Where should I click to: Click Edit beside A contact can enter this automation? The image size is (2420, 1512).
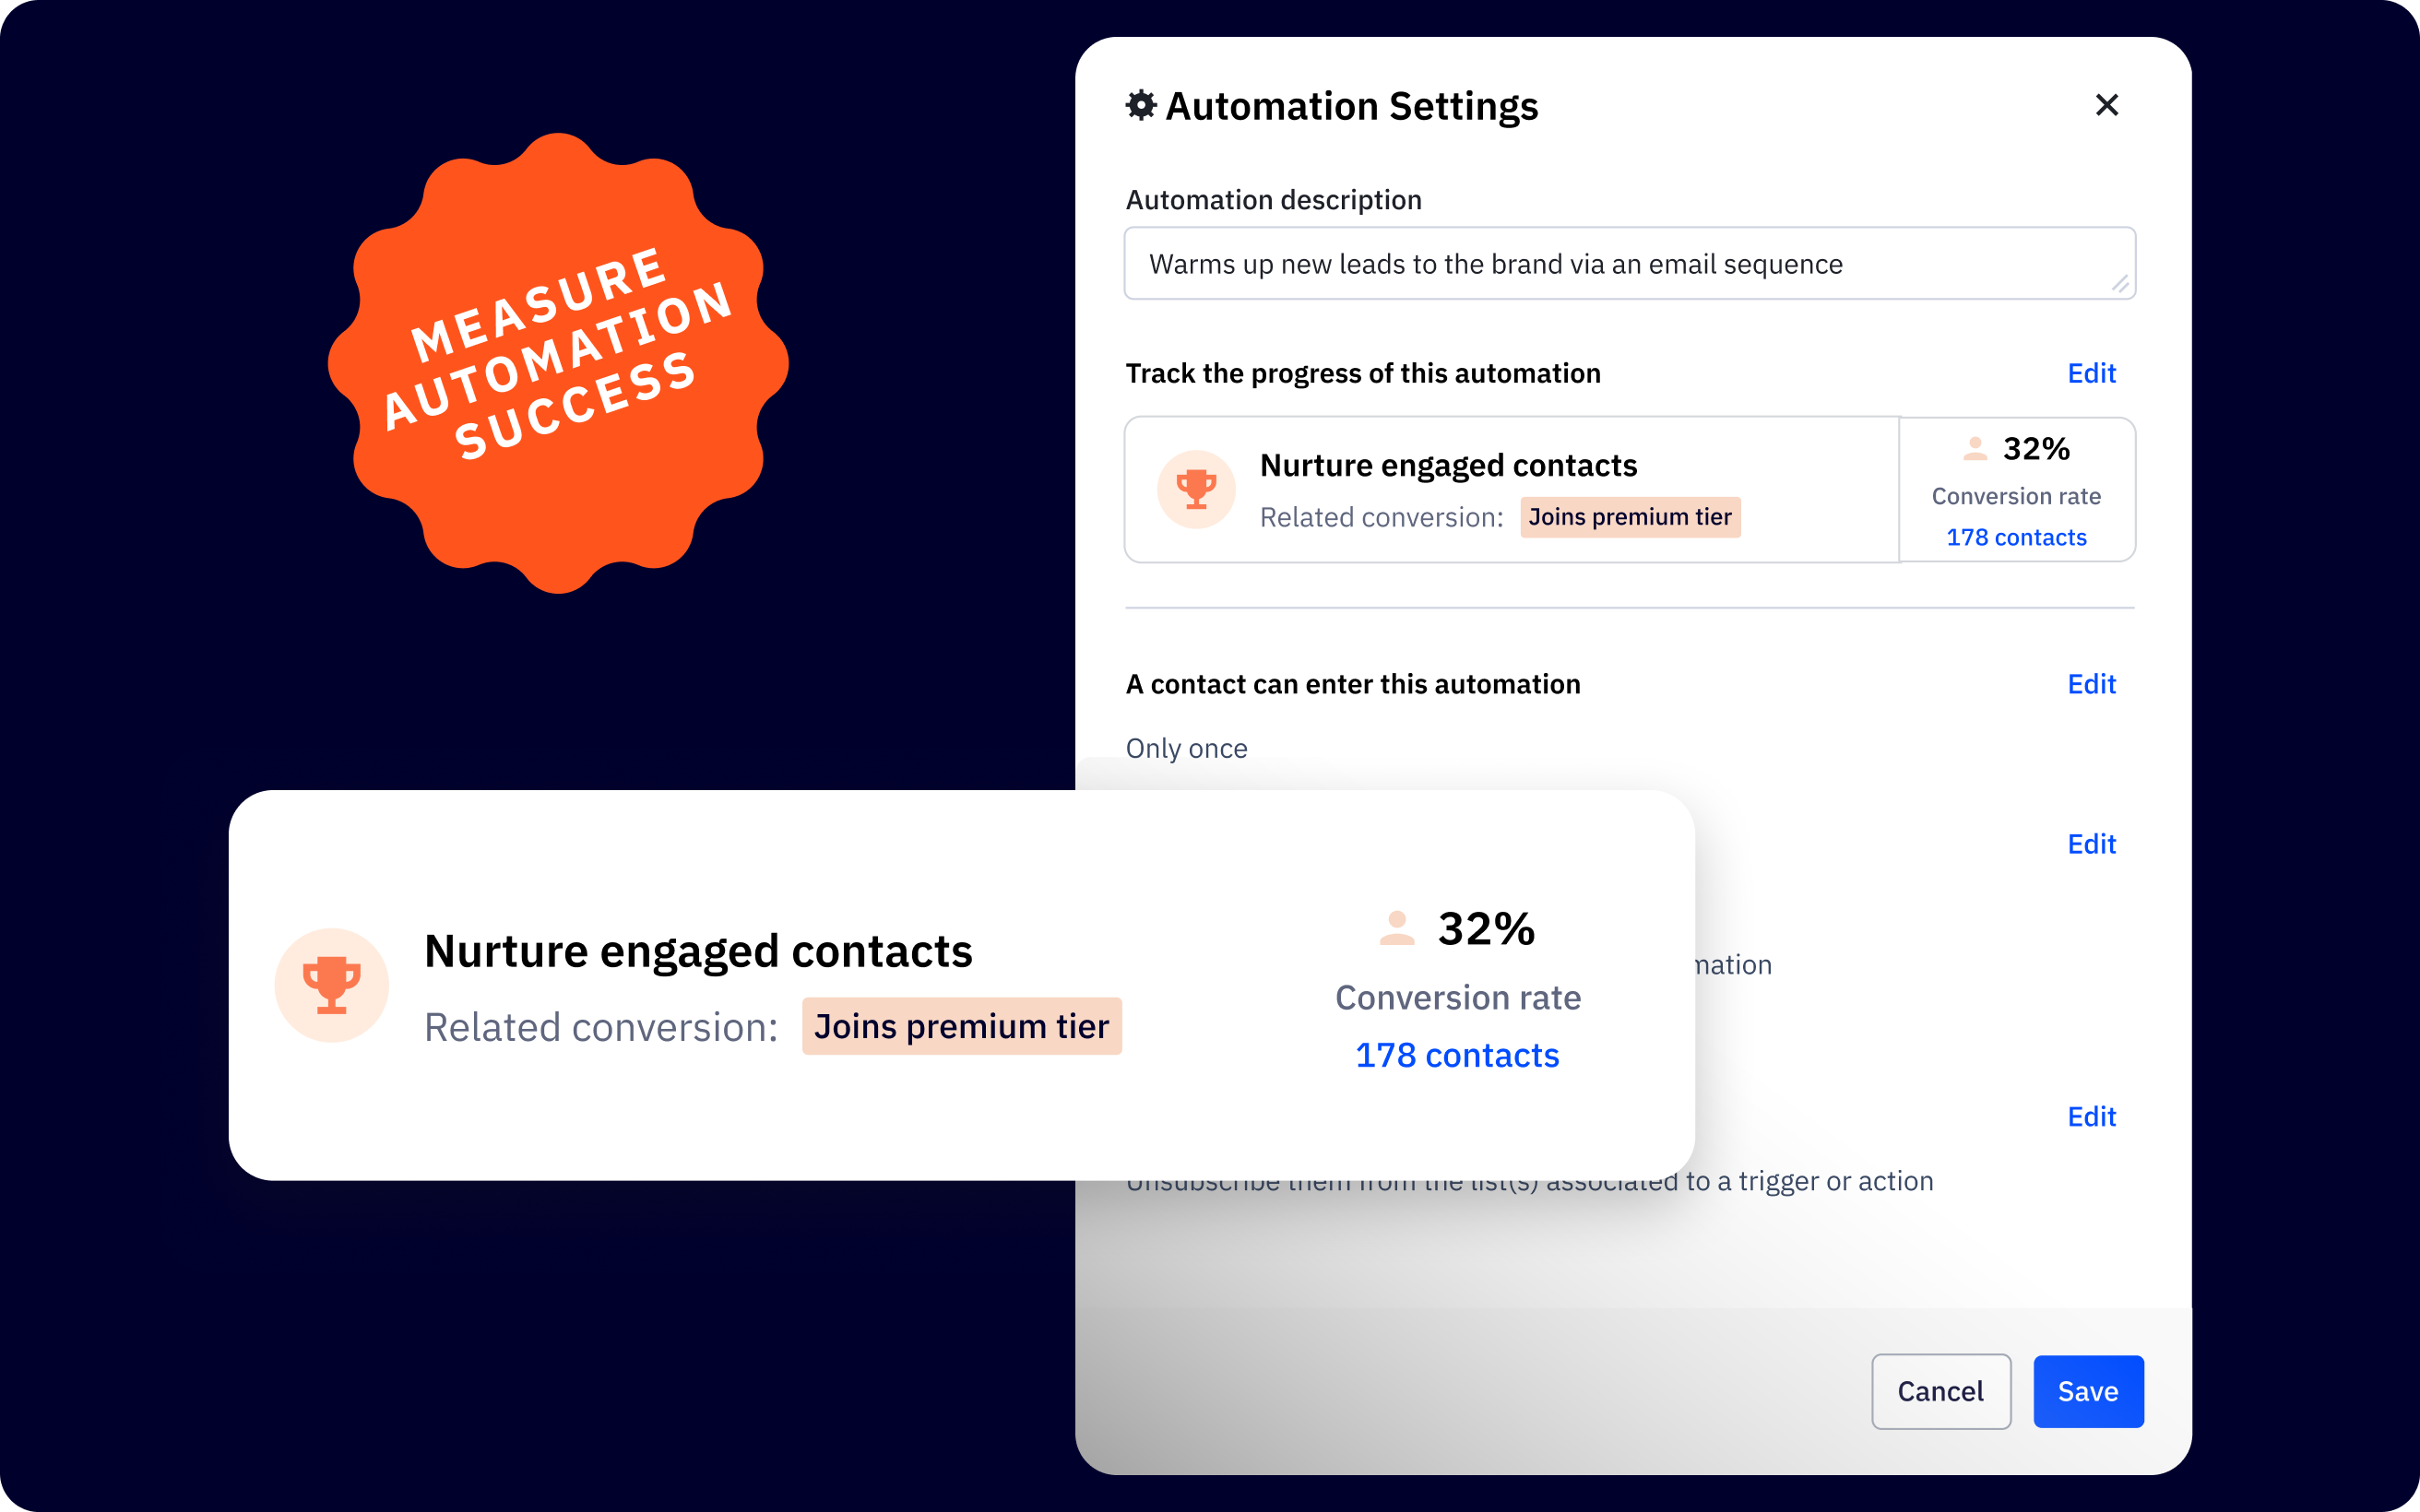2091,683
